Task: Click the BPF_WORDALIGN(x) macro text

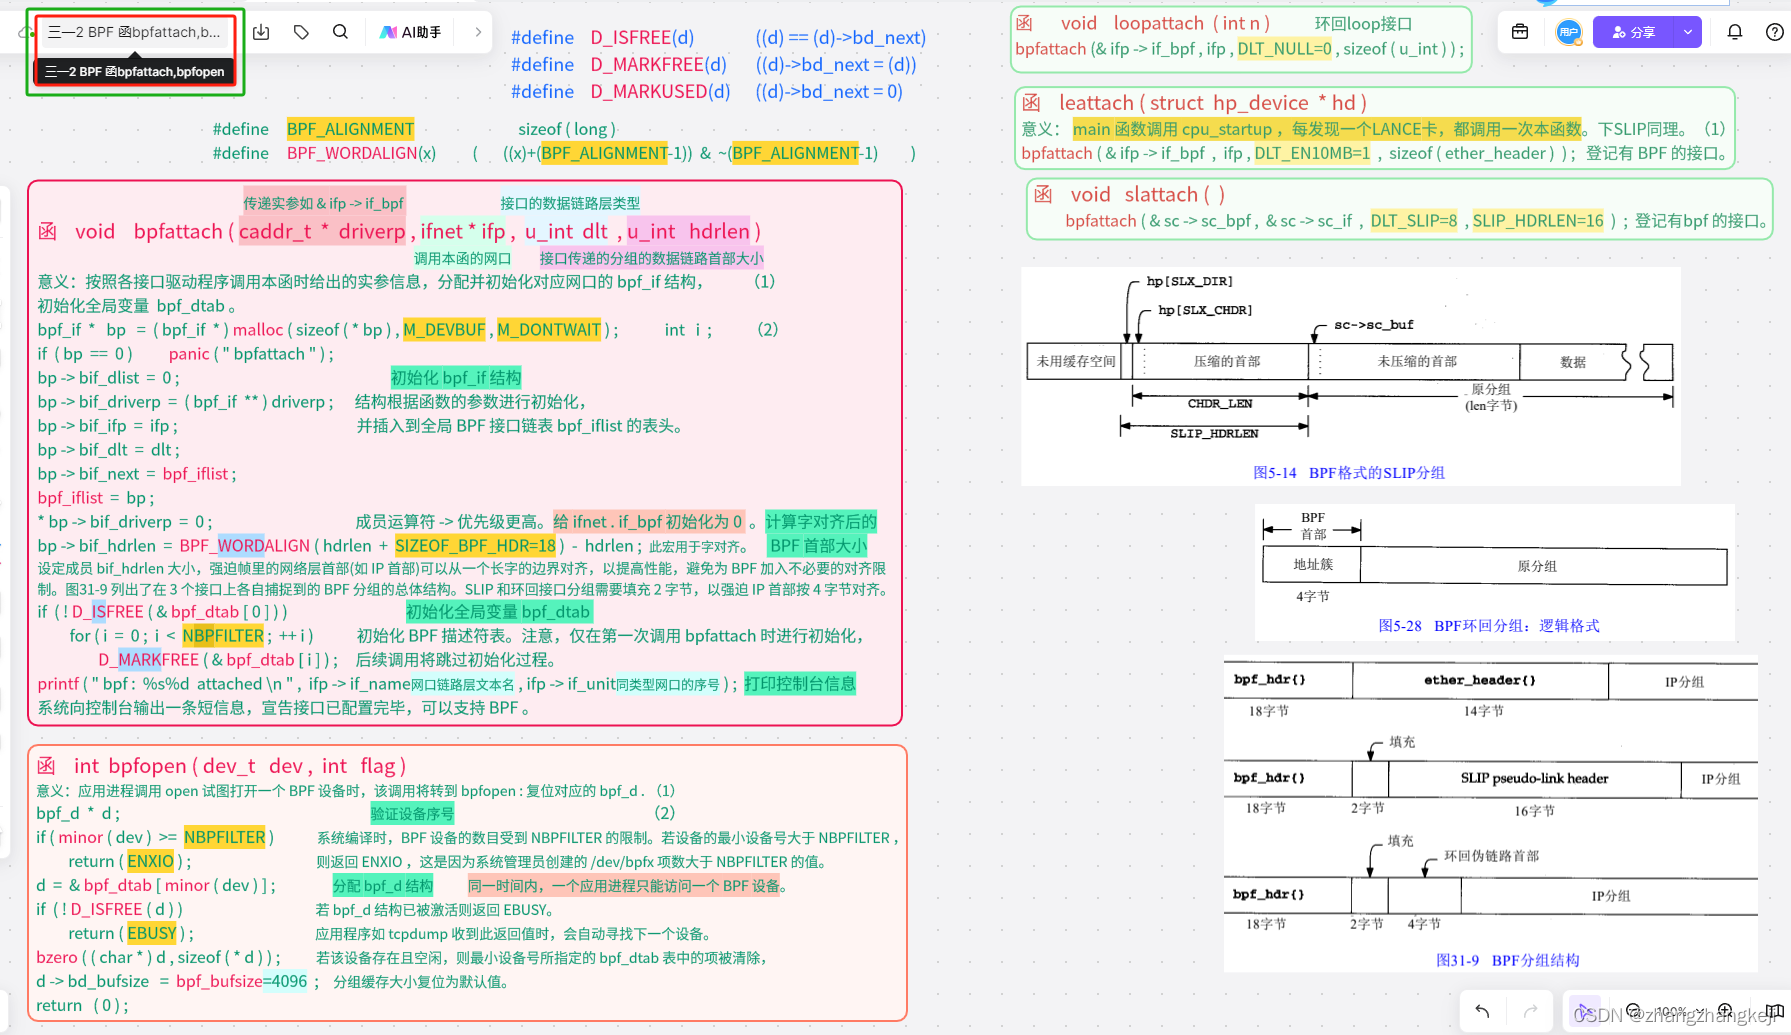Action: (x=361, y=153)
